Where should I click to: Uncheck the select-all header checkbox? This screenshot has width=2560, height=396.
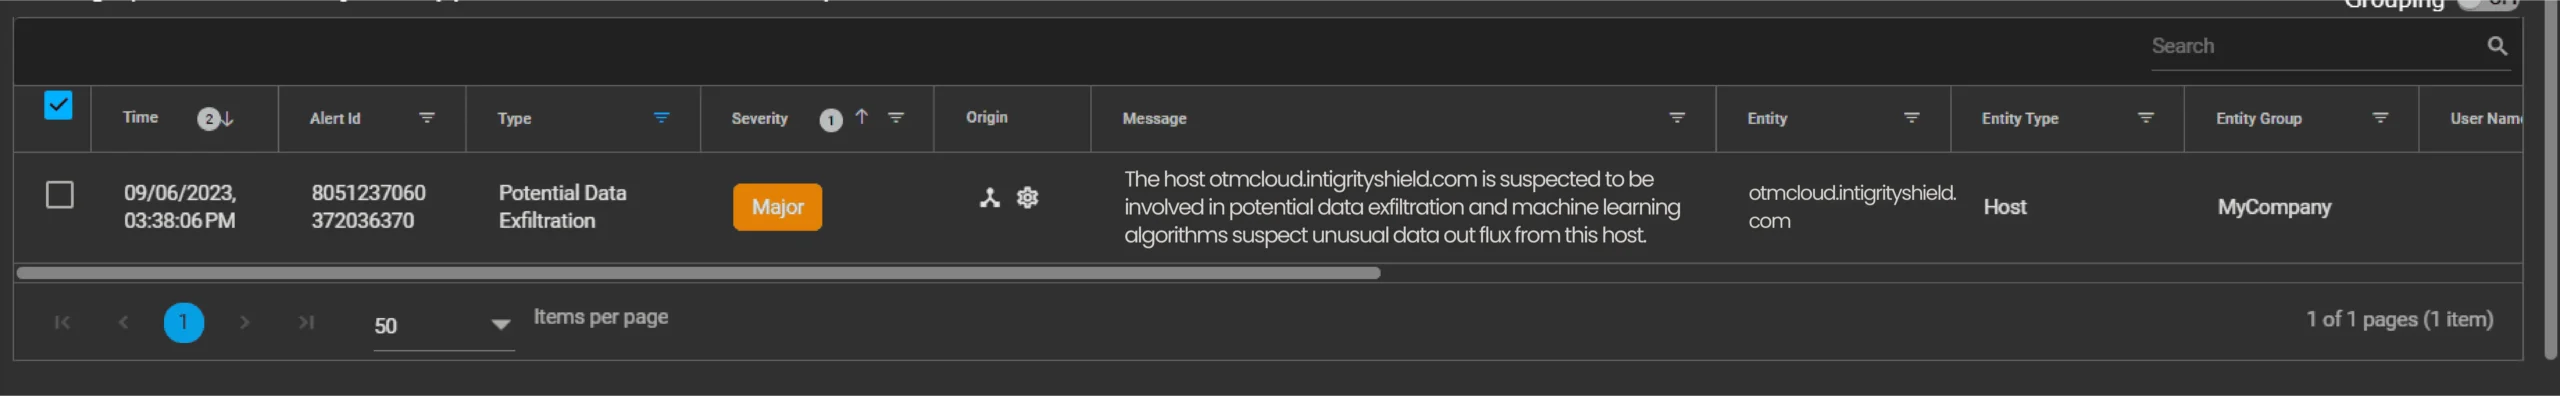point(58,105)
